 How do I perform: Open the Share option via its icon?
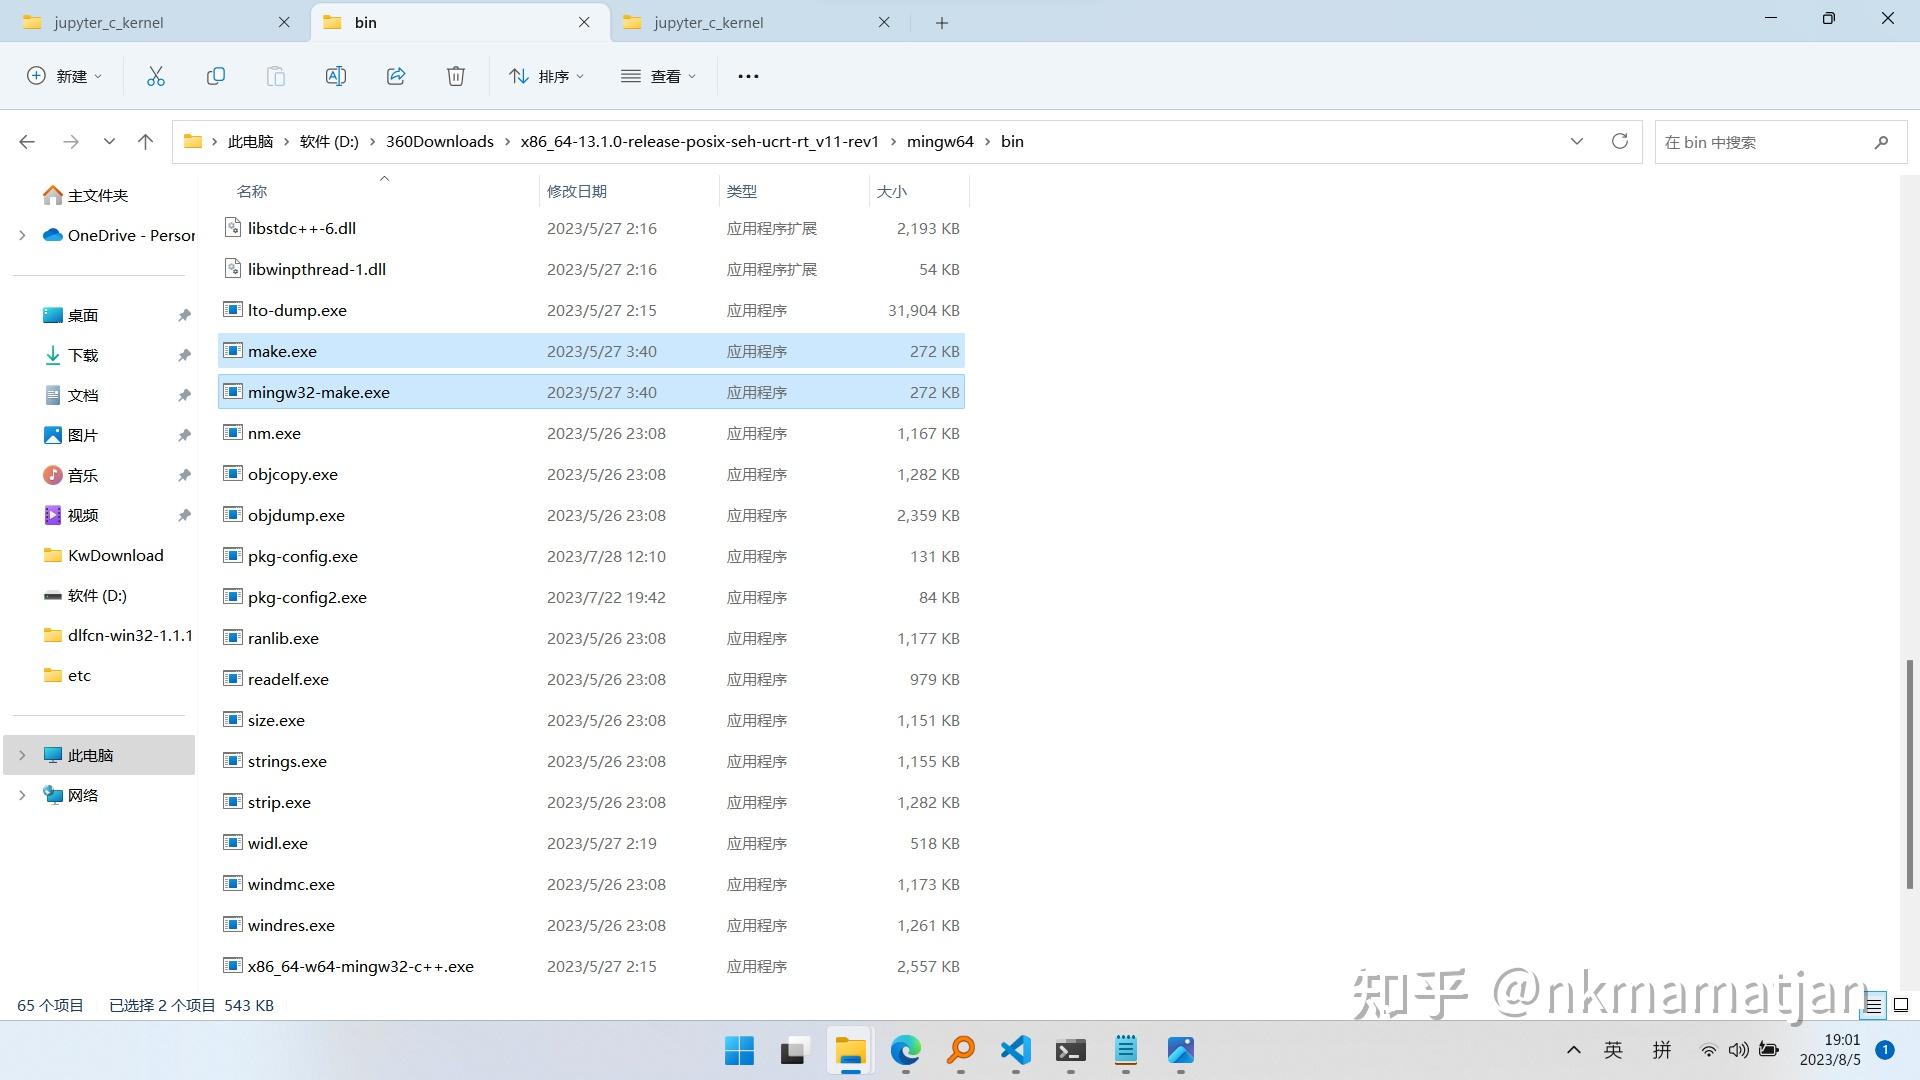click(396, 75)
